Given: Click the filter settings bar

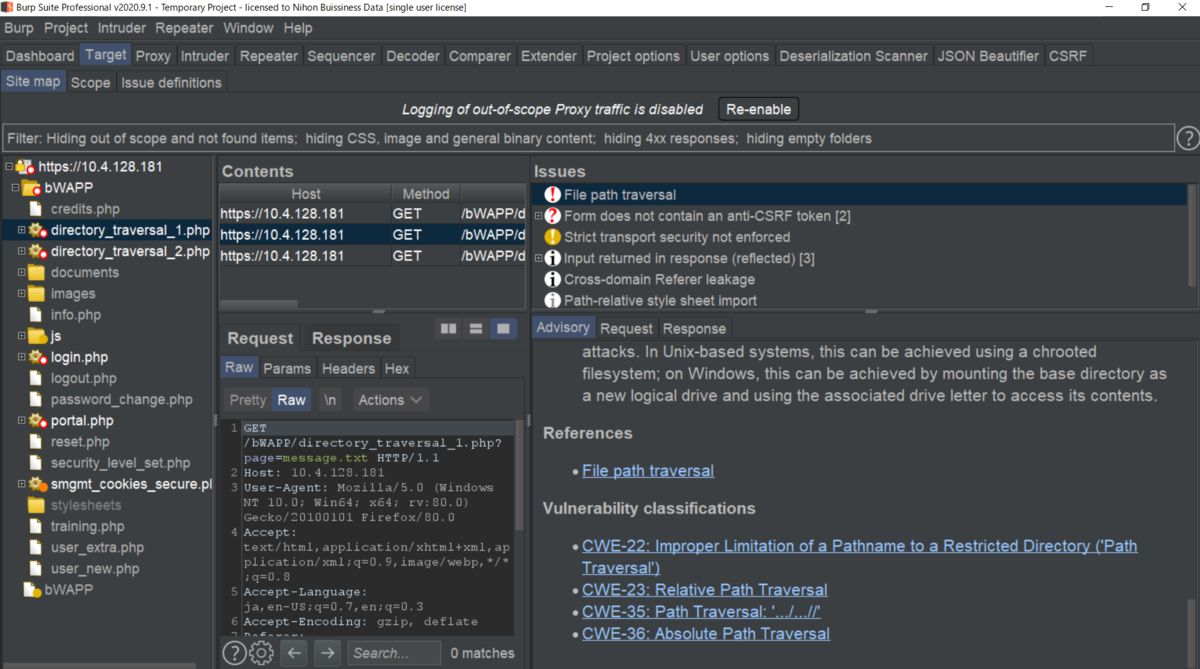Looking at the screenshot, I should coord(588,138).
